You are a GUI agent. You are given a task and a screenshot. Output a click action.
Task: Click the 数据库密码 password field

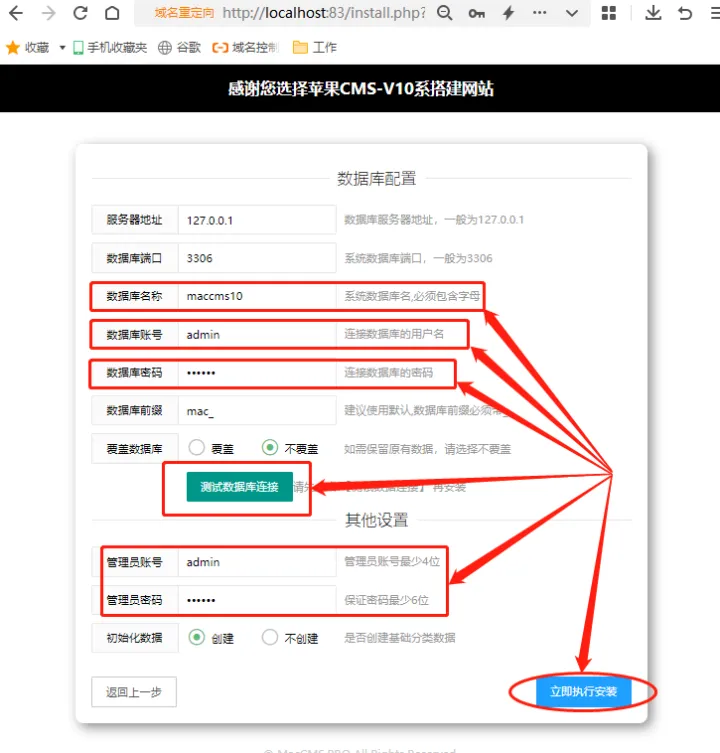coord(257,373)
